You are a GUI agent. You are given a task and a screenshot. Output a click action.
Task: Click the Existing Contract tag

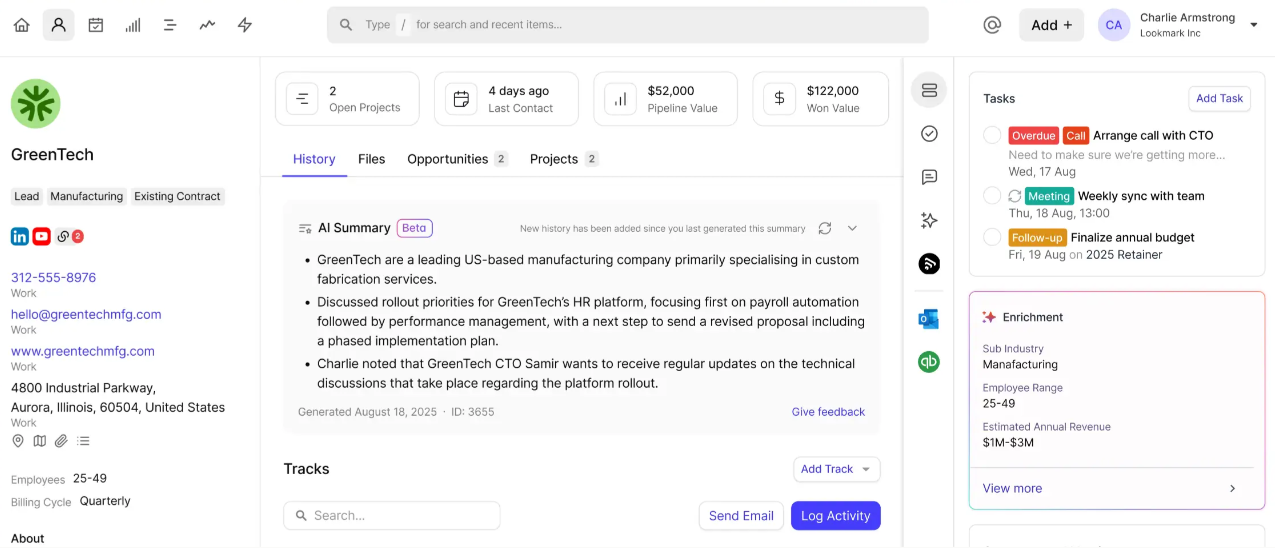(x=177, y=197)
